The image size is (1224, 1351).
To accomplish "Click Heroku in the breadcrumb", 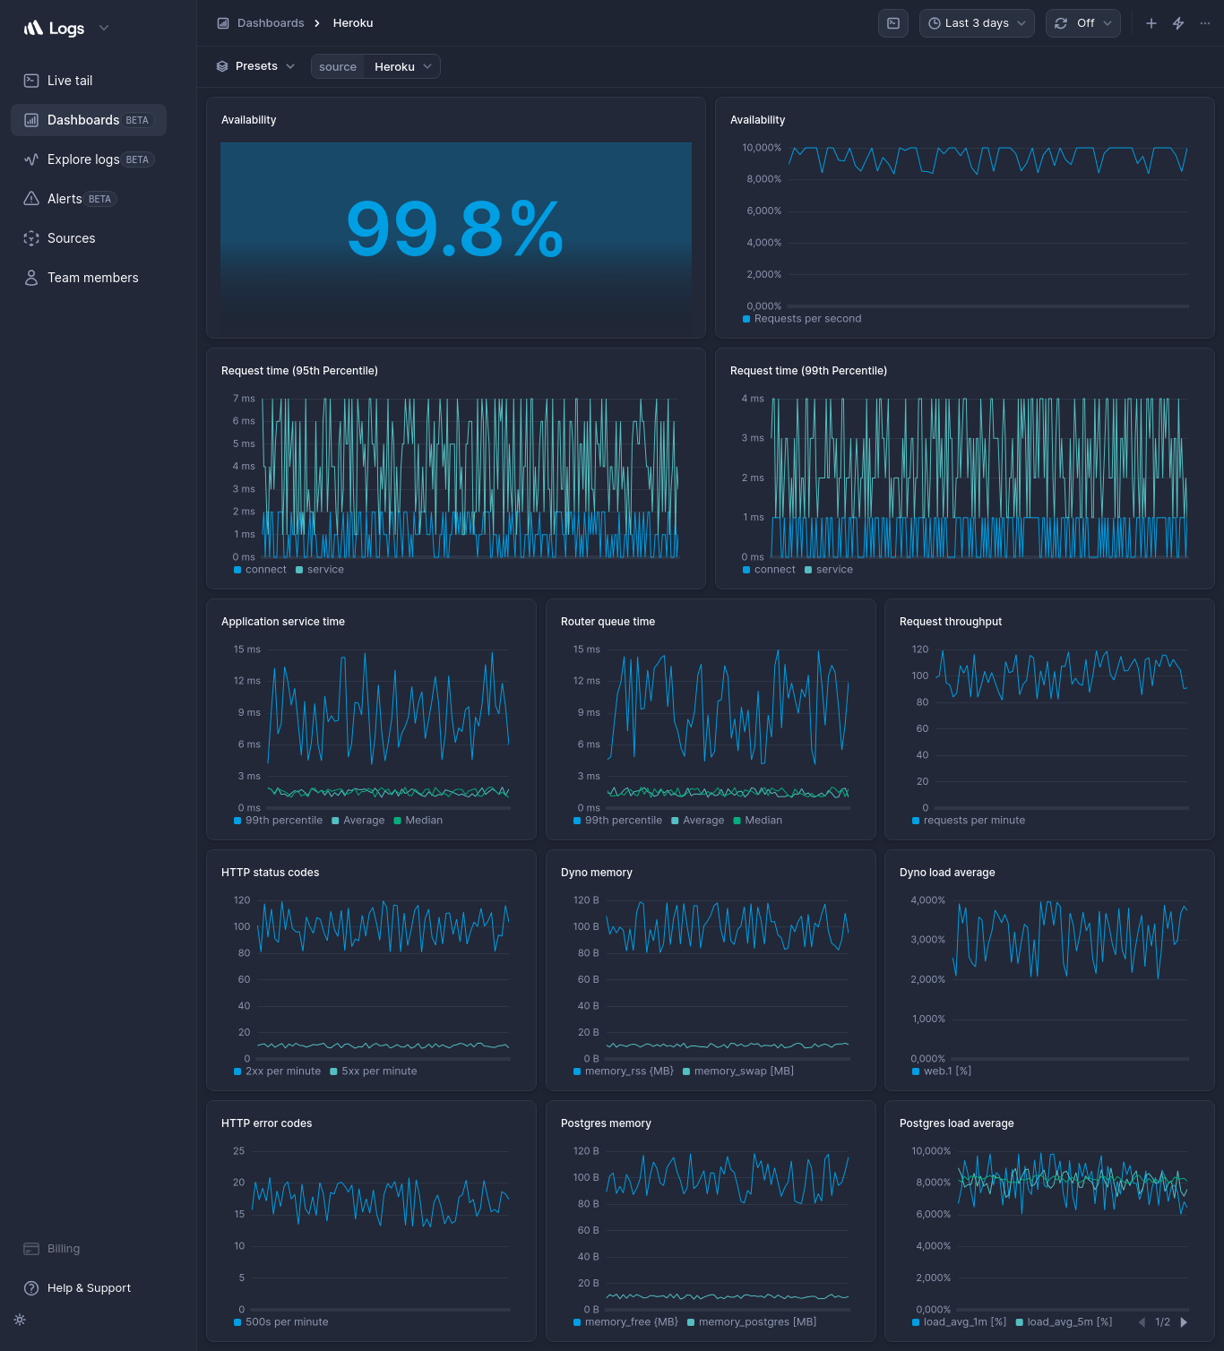I will [x=353, y=23].
